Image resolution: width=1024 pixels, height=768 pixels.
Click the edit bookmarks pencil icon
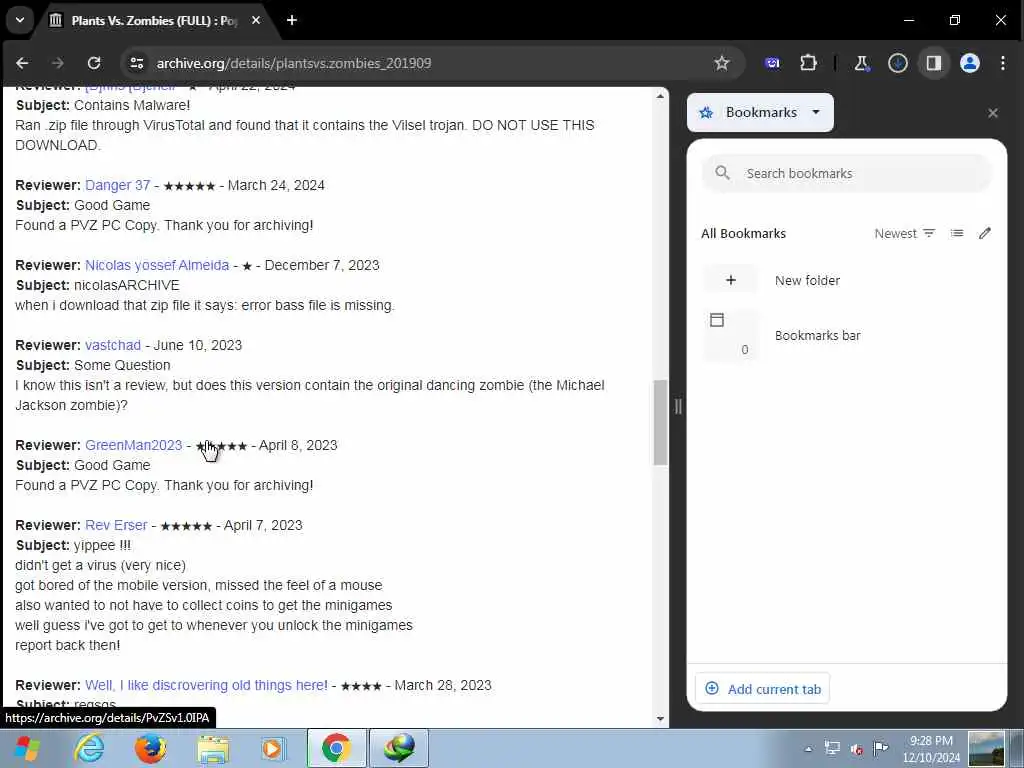tap(985, 233)
